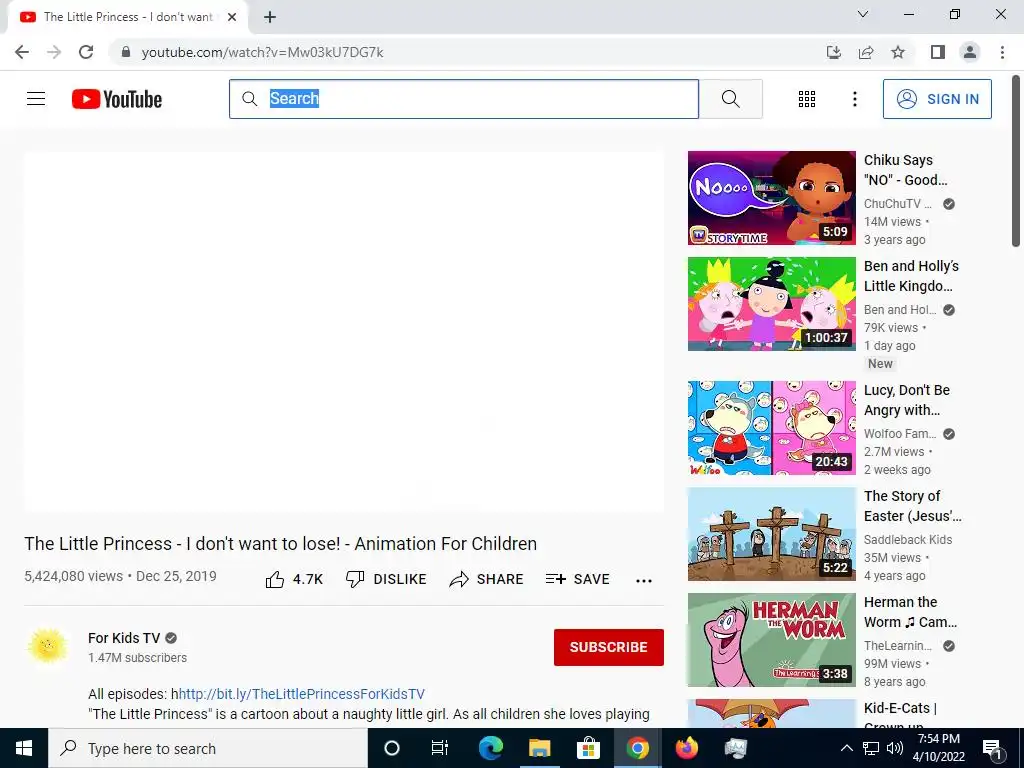Go back in browser

tap(22, 52)
